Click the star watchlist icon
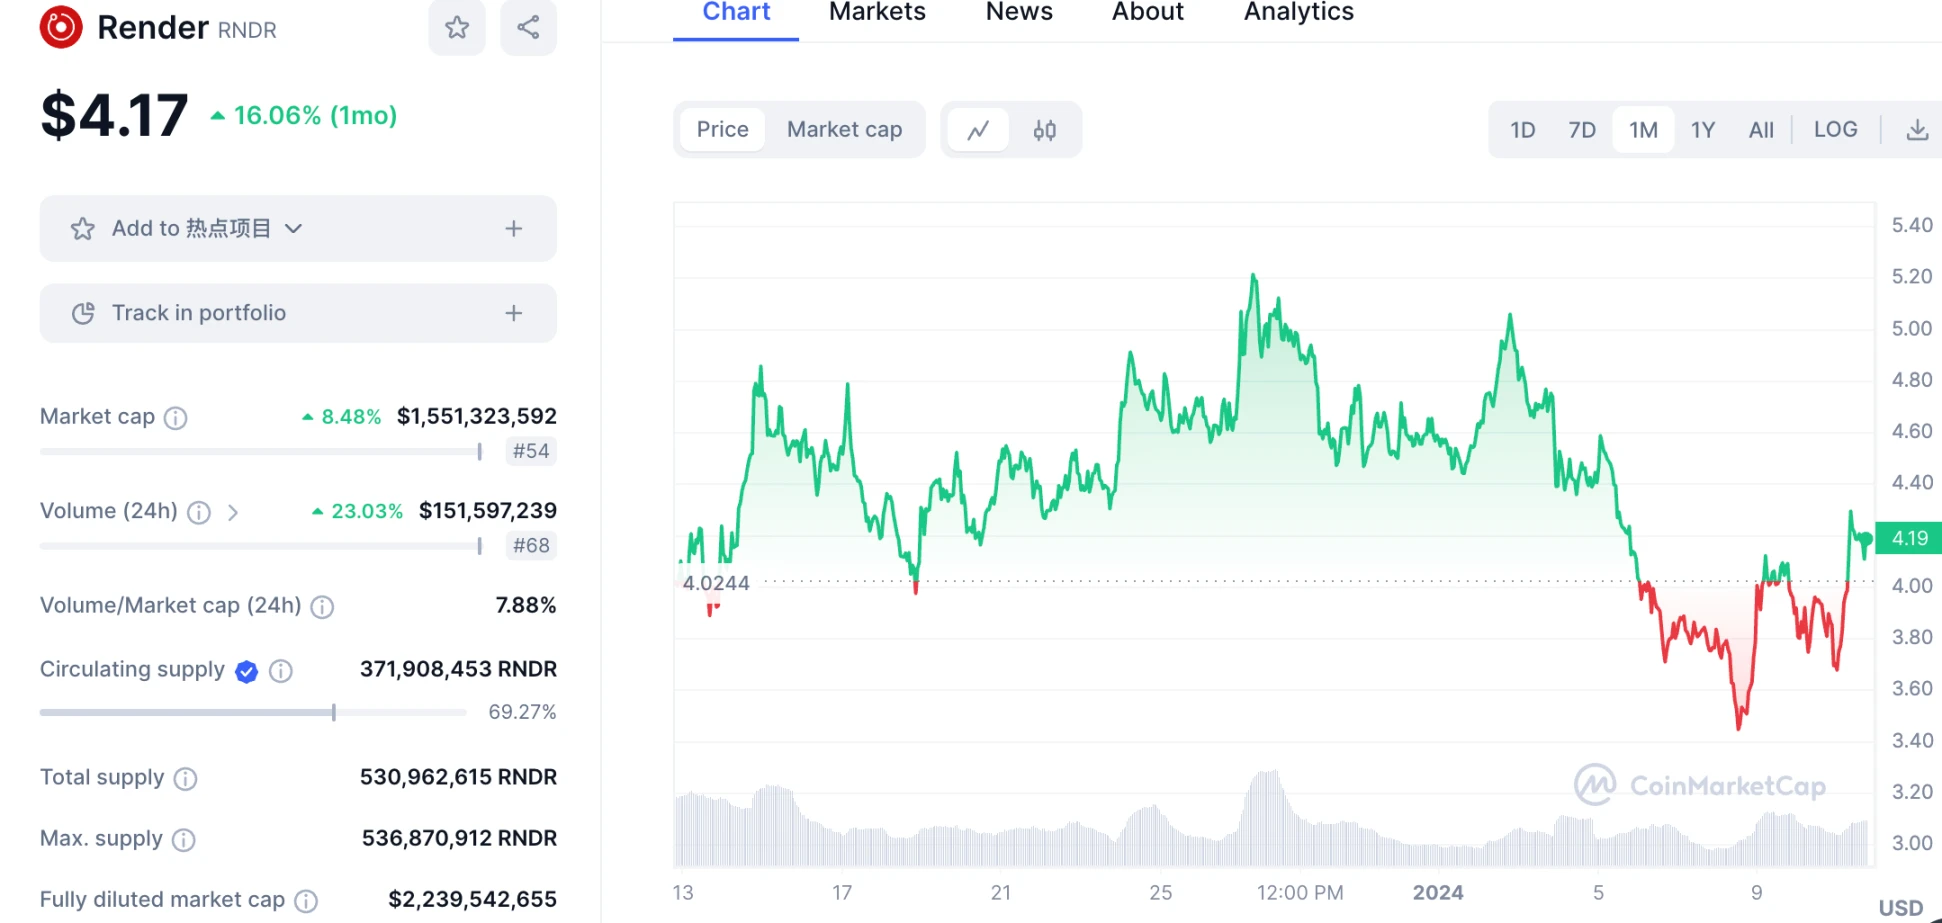This screenshot has width=1942, height=923. pyautogui.click(x=457, y=27)
